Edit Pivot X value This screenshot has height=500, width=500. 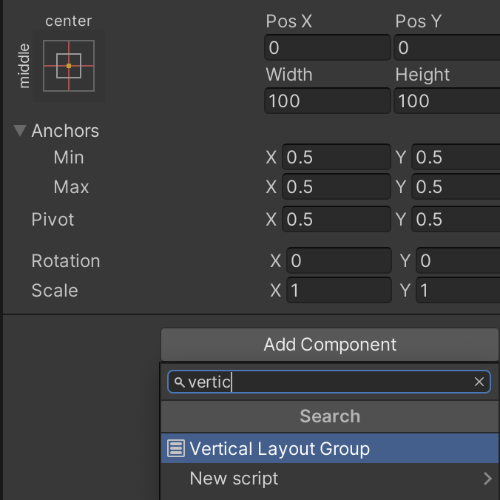click(336, 219)
